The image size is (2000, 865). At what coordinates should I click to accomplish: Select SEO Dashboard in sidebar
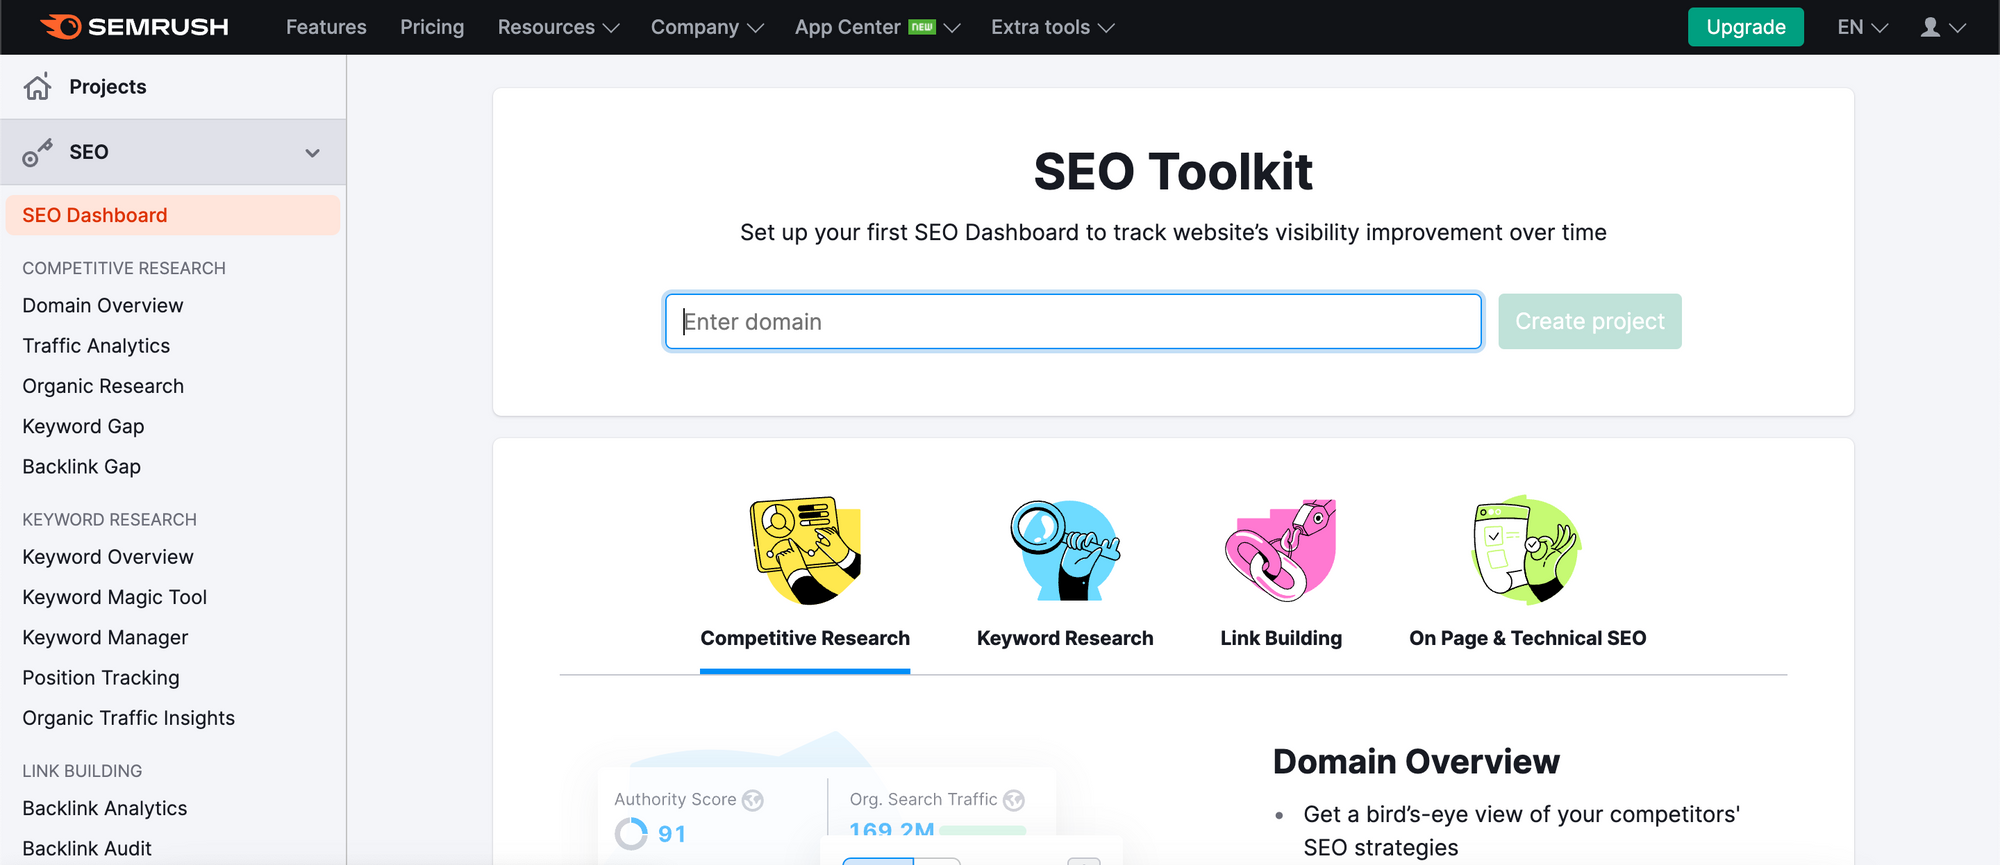coord(173,215)
